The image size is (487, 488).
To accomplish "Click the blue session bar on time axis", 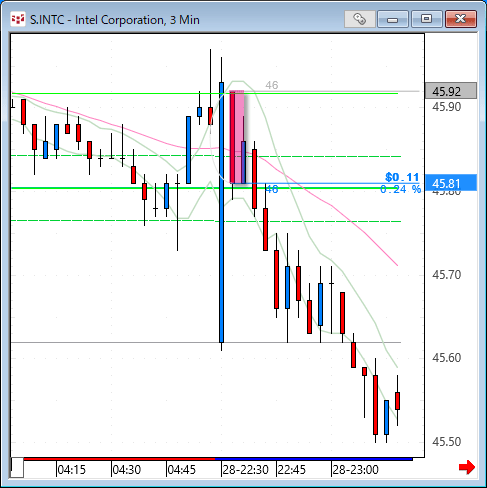I will point(314,459).
